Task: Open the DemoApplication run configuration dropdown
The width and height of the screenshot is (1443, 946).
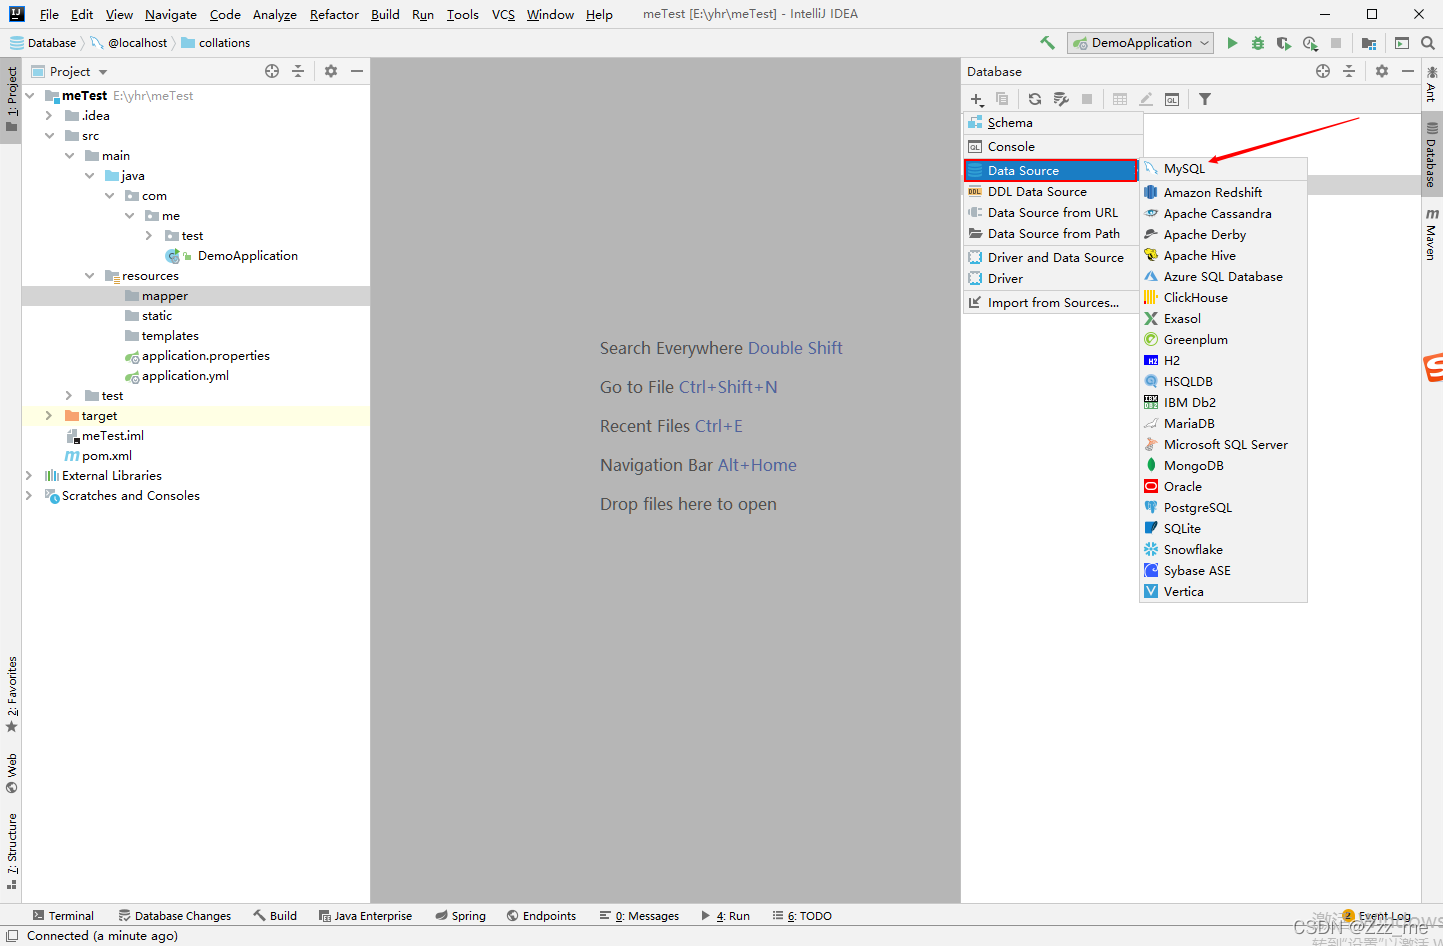Action: [x=1140, y=43]
